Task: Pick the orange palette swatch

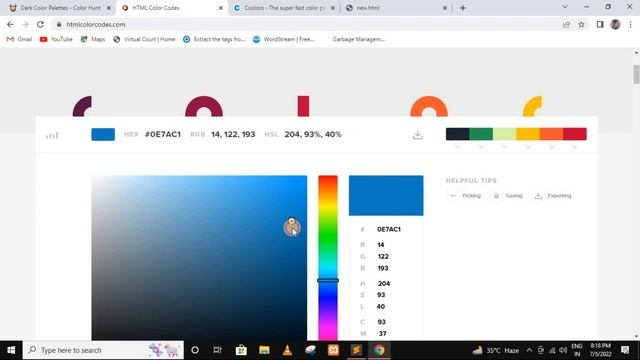Action: [551, 134]
